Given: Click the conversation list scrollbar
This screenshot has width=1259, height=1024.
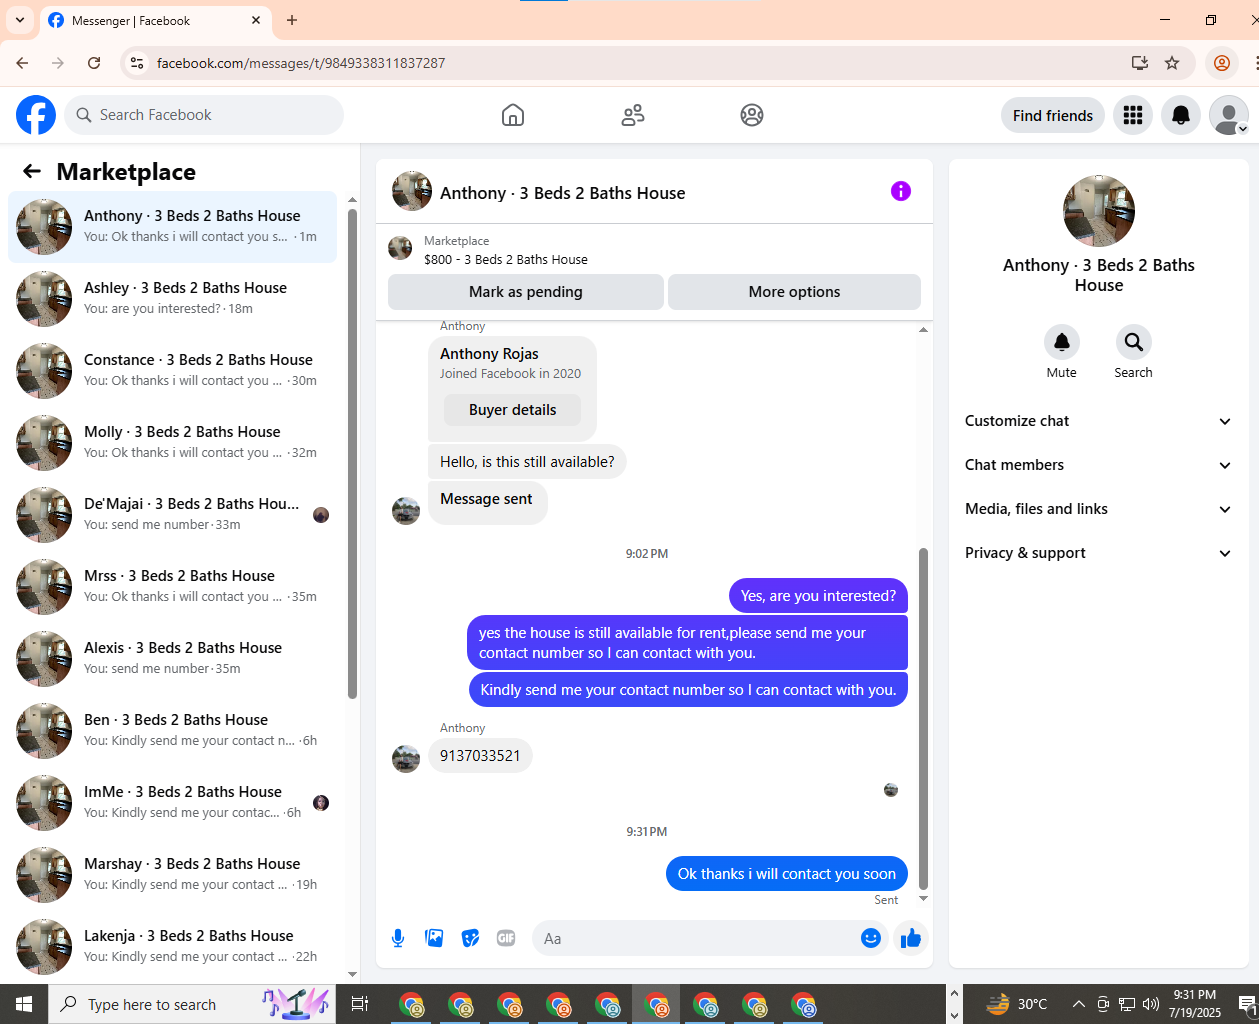Looking at the screenshot, I should pos(352,455).
